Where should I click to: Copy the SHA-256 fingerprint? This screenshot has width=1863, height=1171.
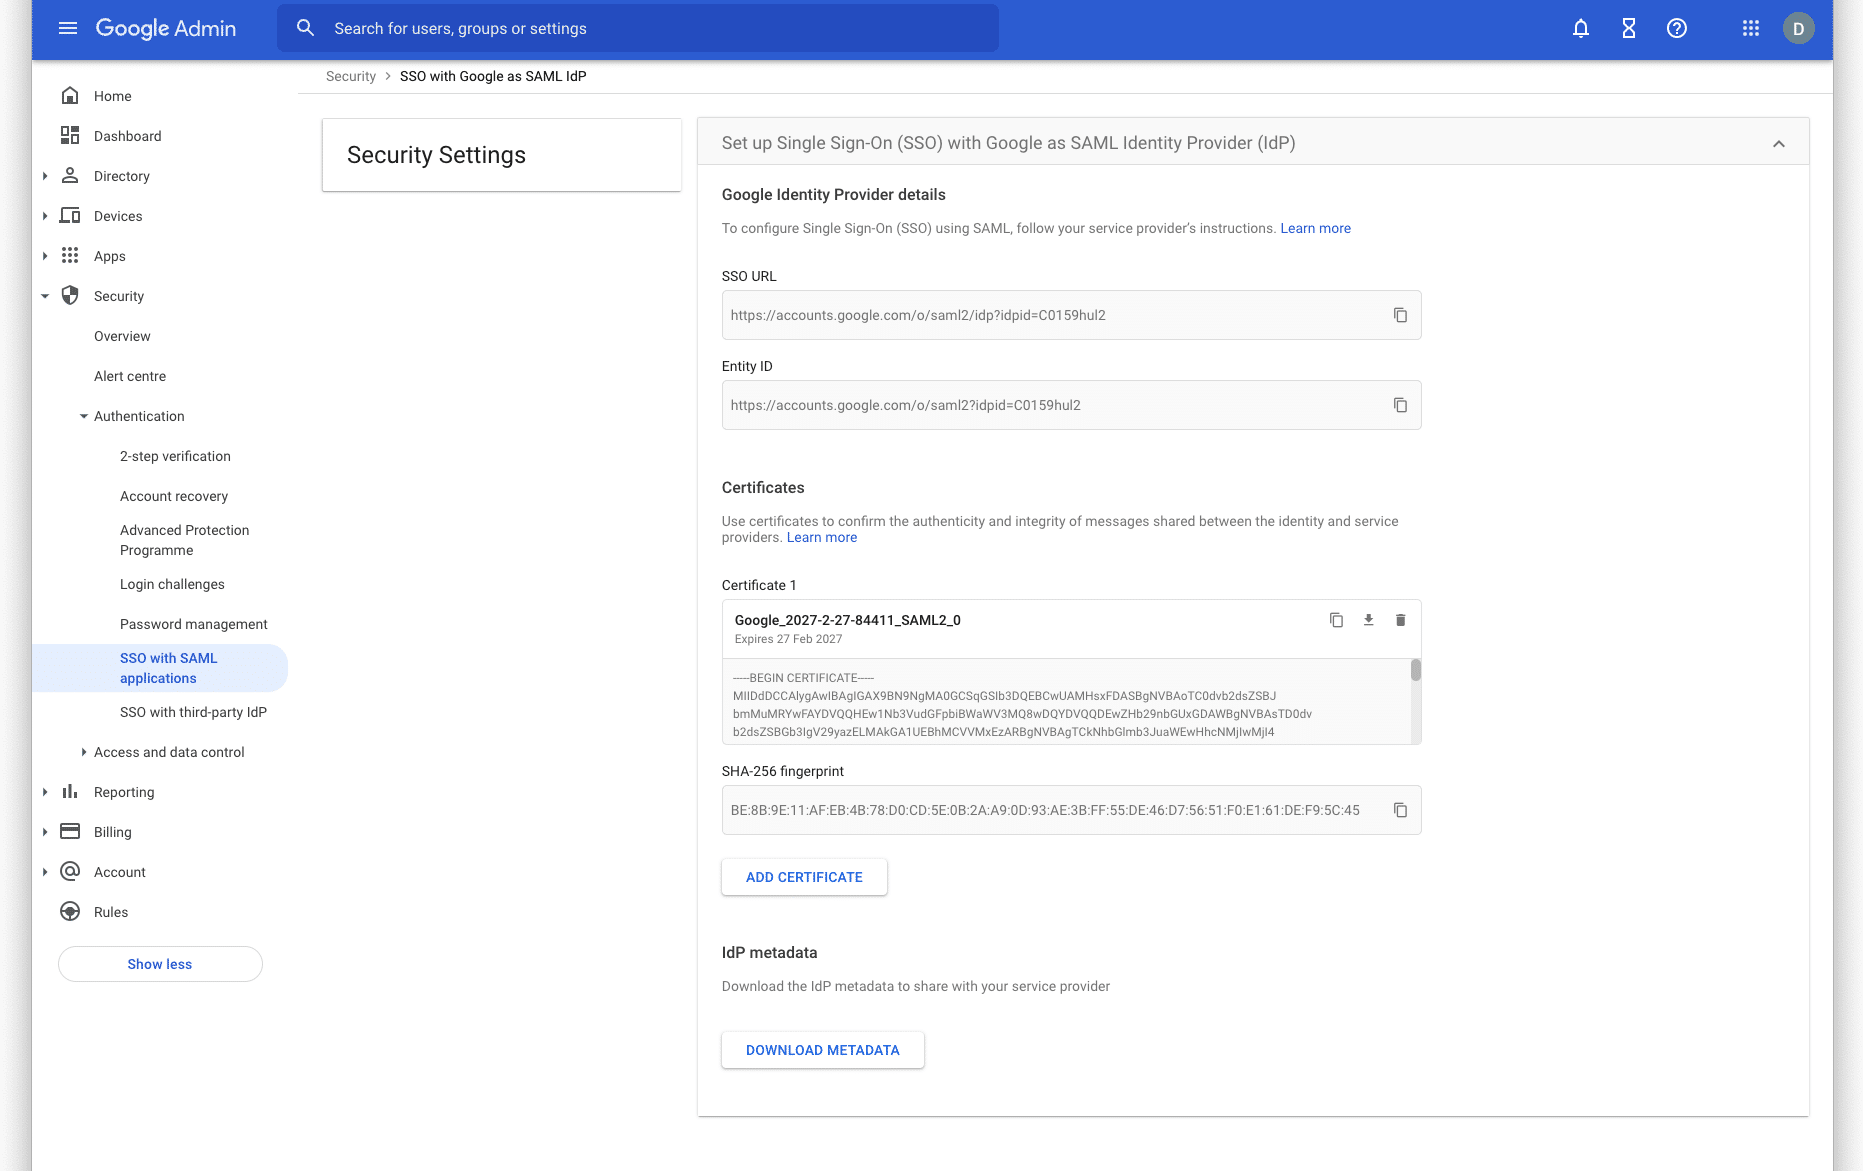click(x=1400, y=810)
